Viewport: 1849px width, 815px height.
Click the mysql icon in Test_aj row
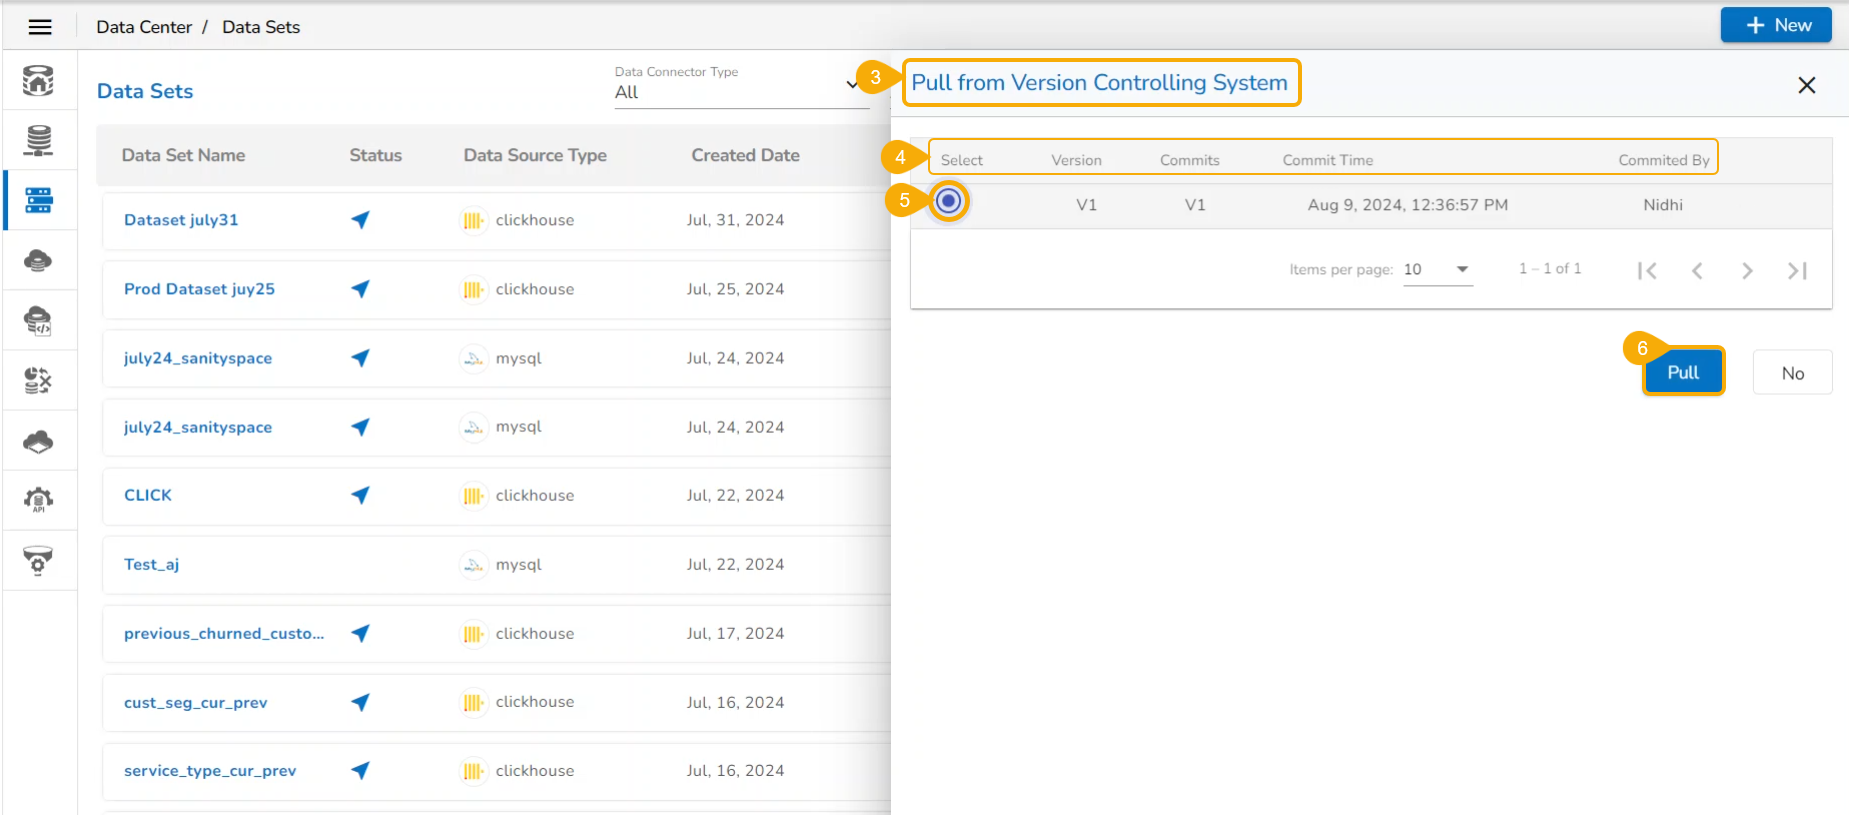point(472,565)
